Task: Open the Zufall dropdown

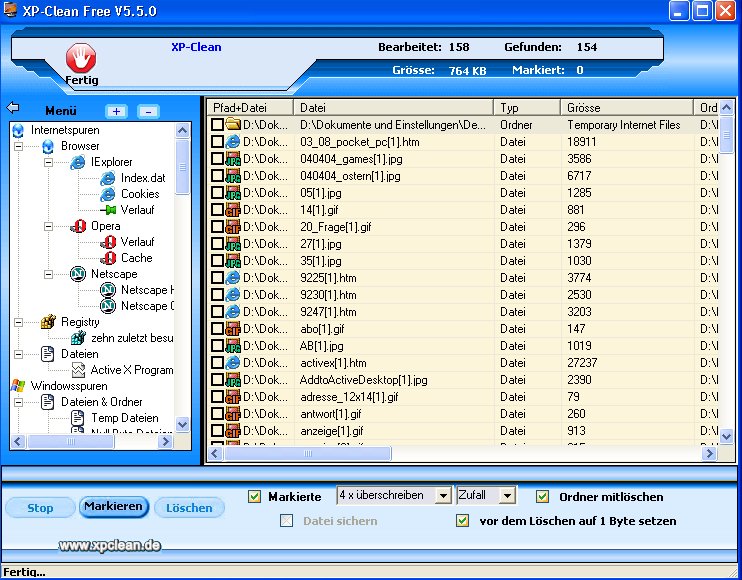Action: (507, 496)
